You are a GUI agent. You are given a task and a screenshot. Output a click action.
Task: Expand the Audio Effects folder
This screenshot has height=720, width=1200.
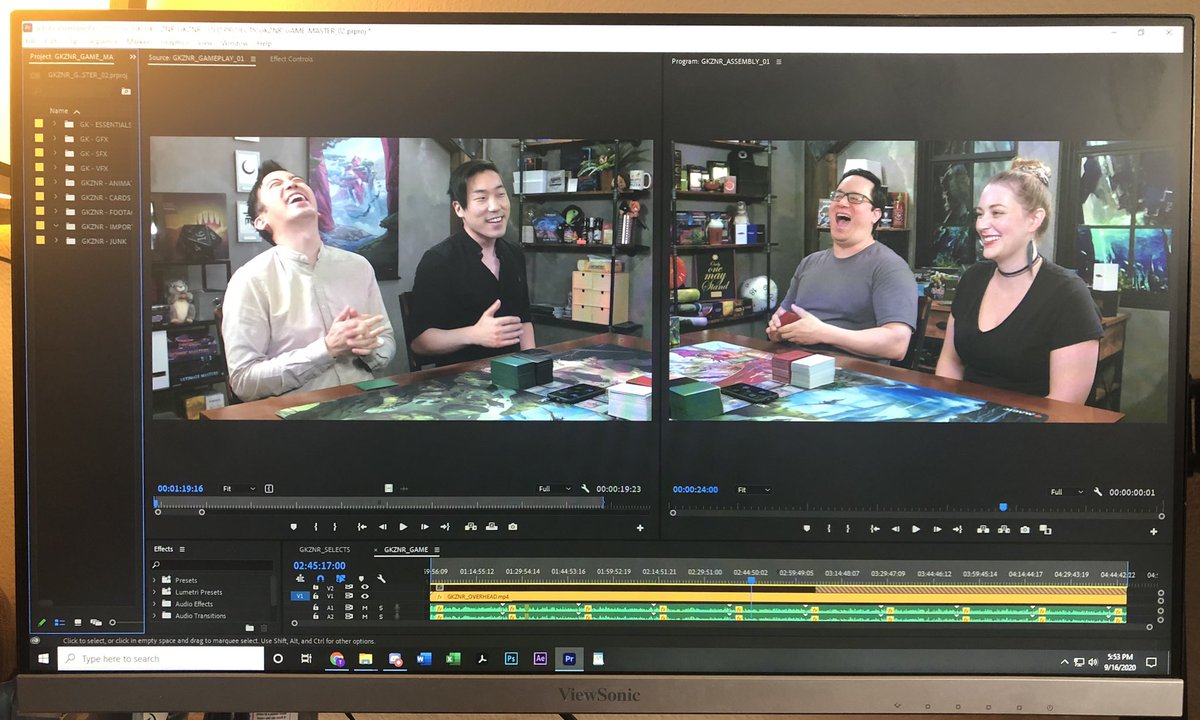pyautogui.click(x=154, y=604)
